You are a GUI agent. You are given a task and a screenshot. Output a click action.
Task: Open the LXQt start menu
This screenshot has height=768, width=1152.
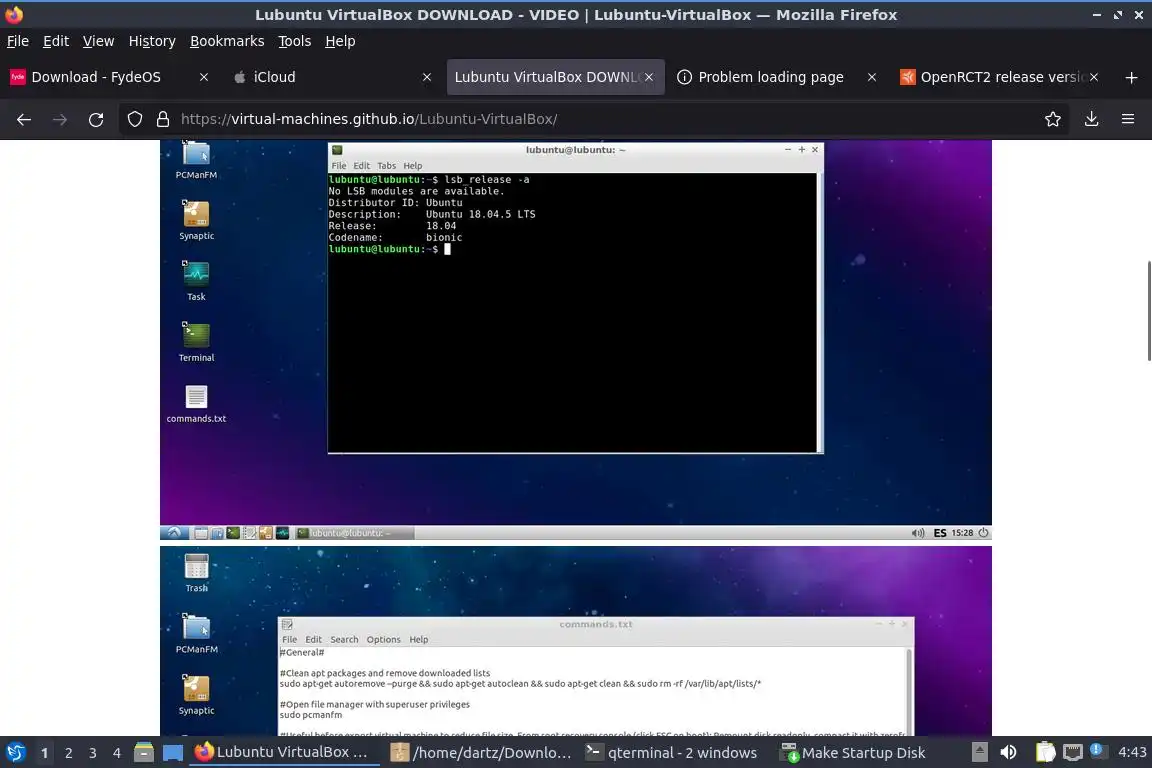tap(15, 753)
